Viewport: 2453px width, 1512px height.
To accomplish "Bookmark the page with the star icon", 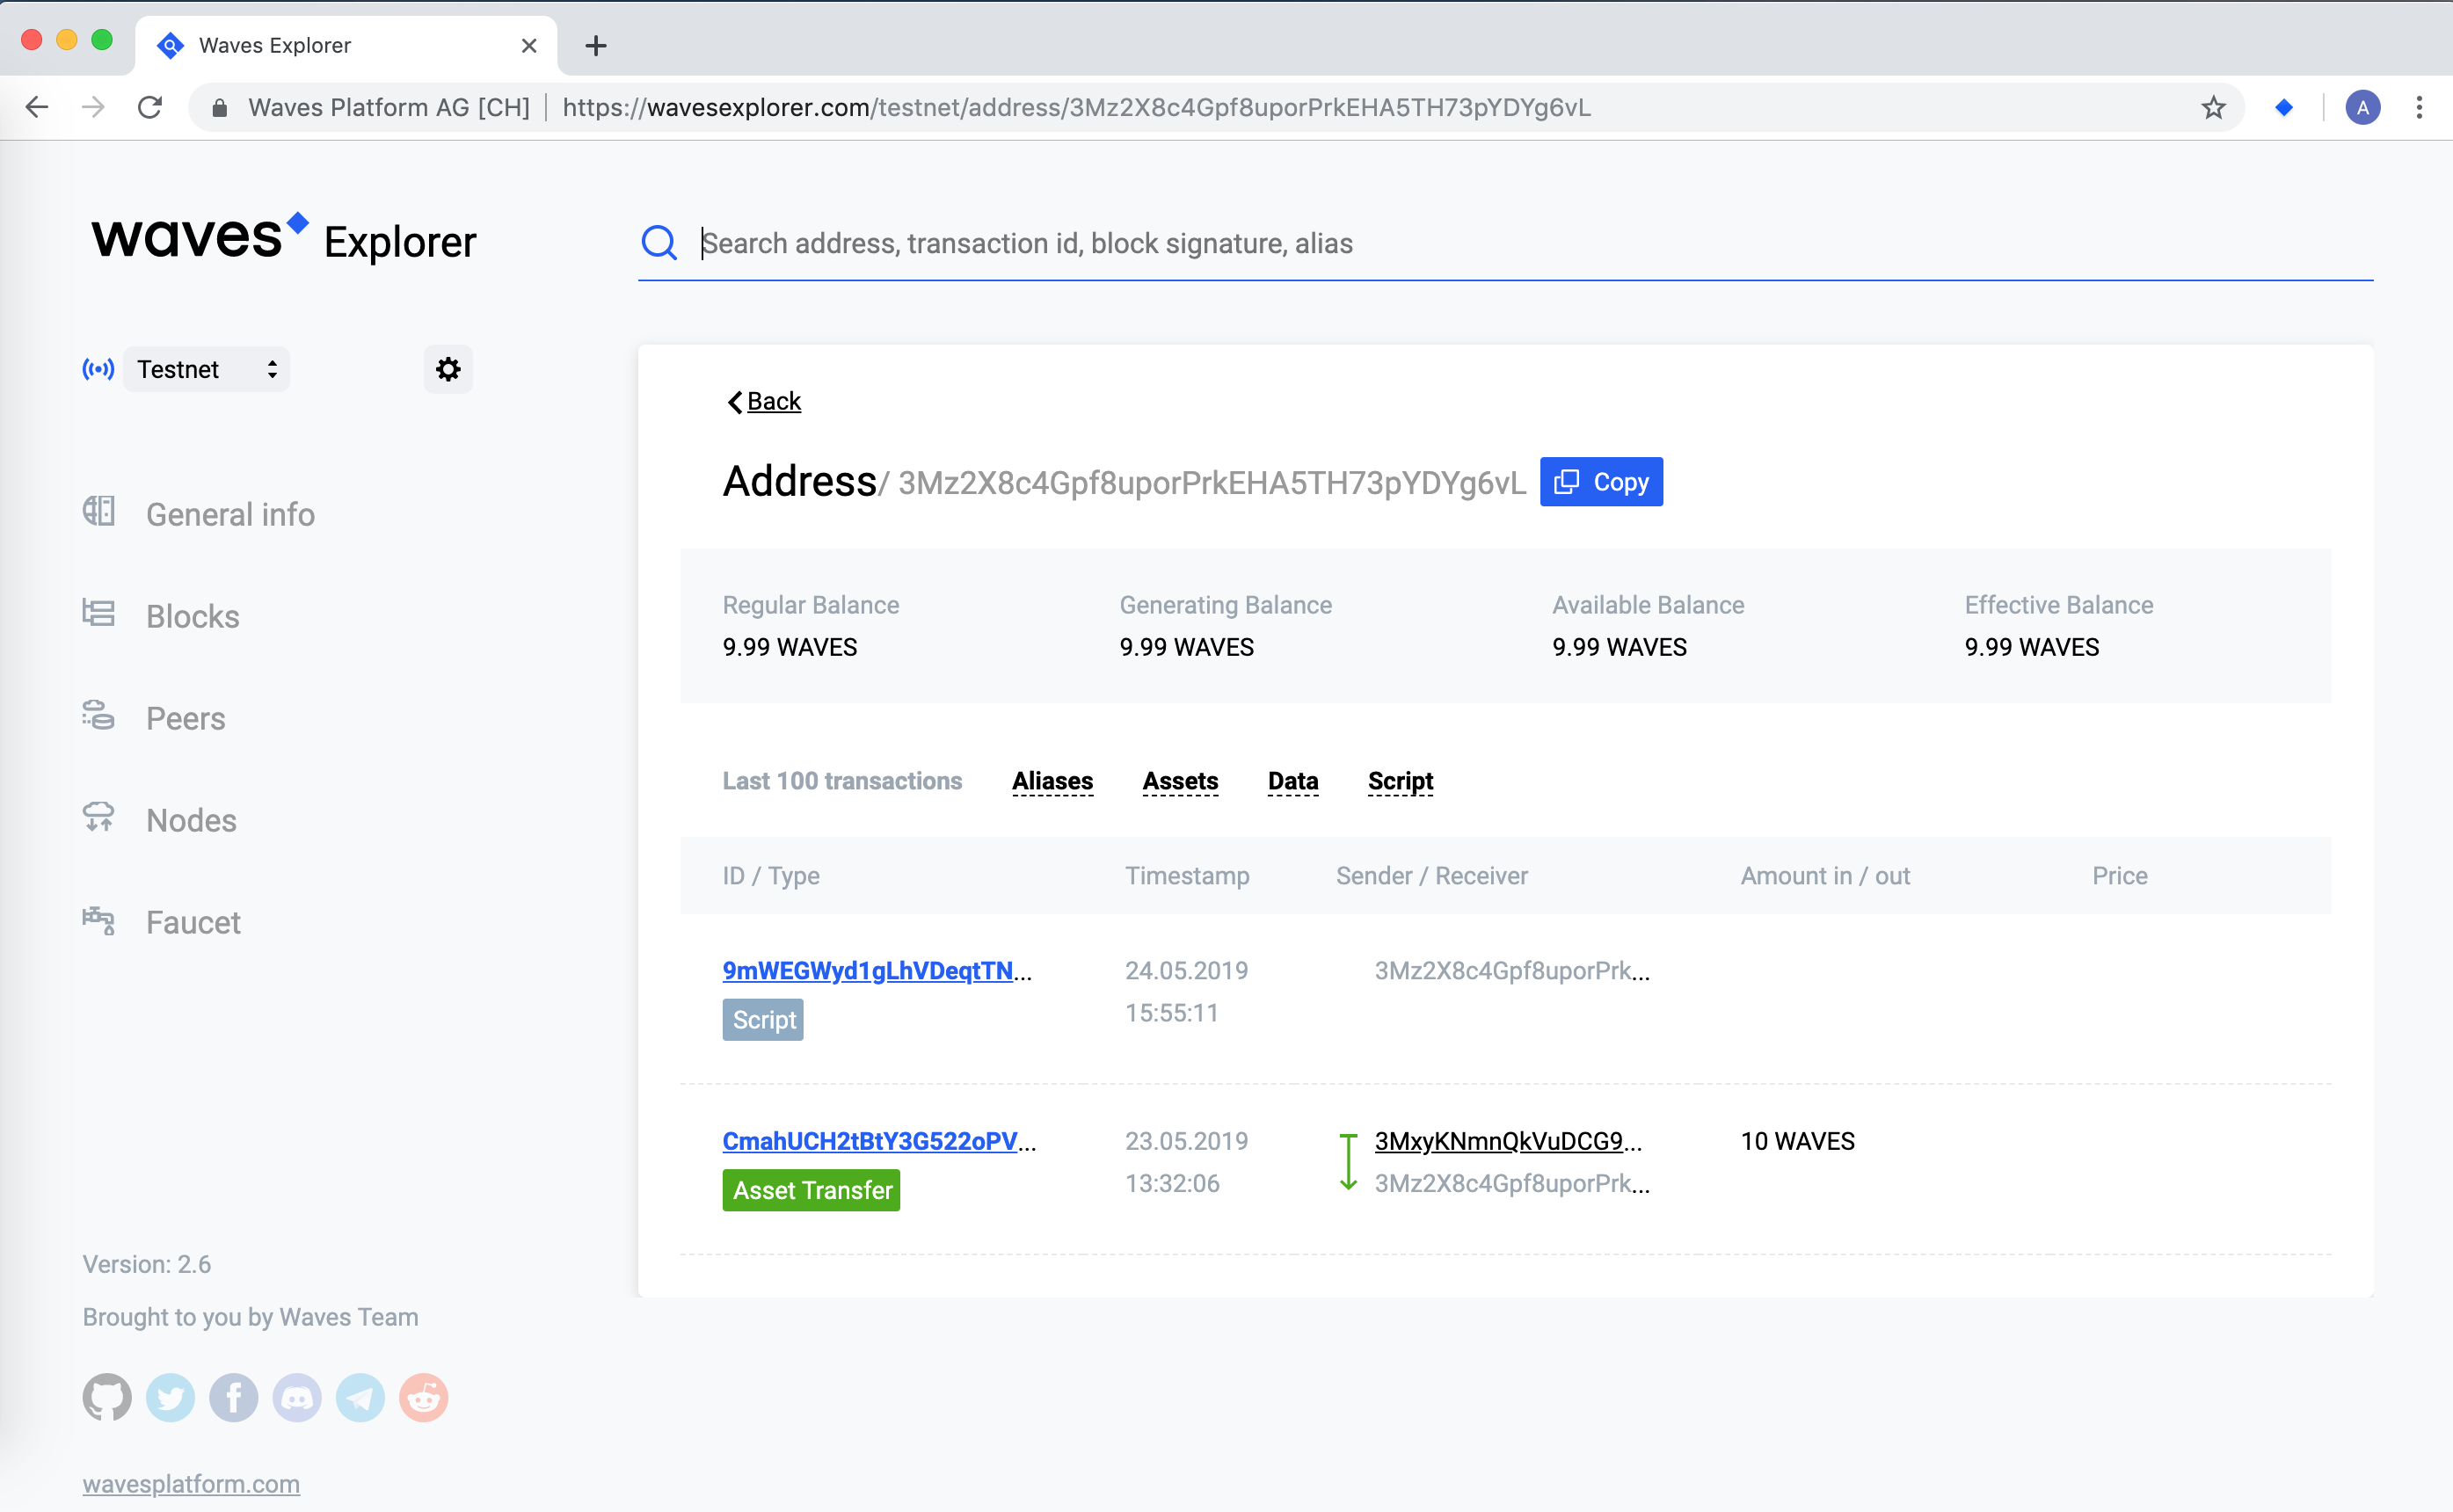I will [x=2213, y=107].
